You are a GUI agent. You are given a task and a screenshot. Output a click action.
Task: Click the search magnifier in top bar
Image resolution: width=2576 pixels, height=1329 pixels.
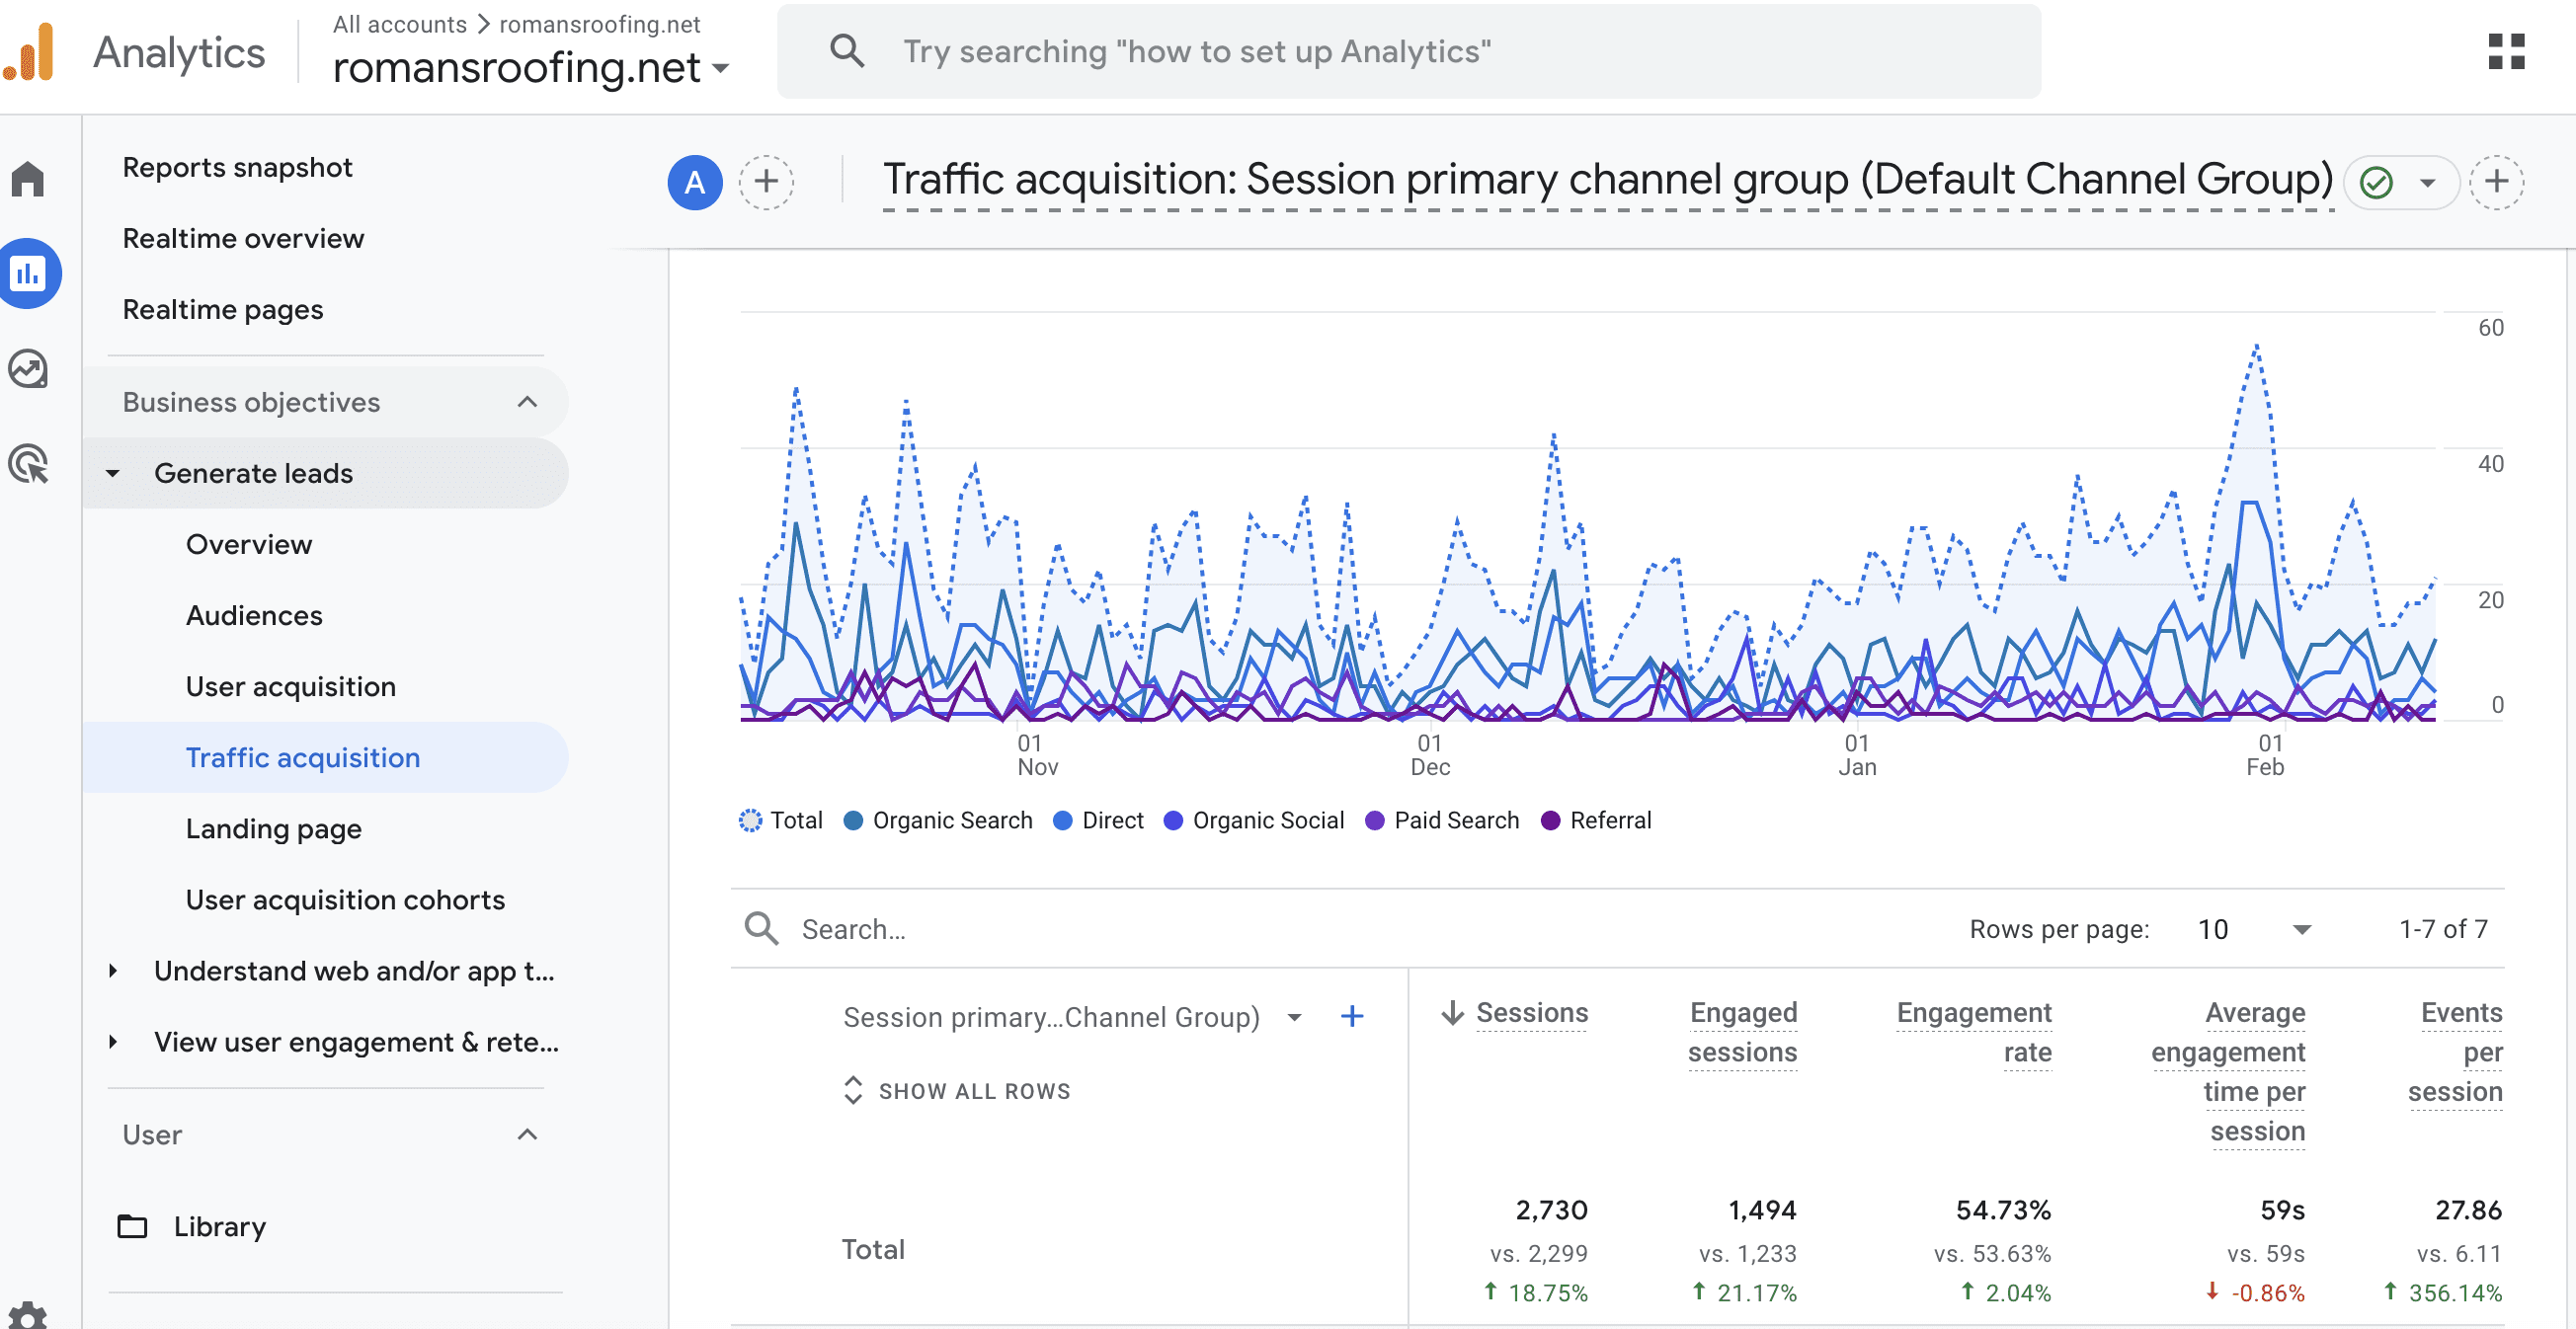tap(847, 51)
